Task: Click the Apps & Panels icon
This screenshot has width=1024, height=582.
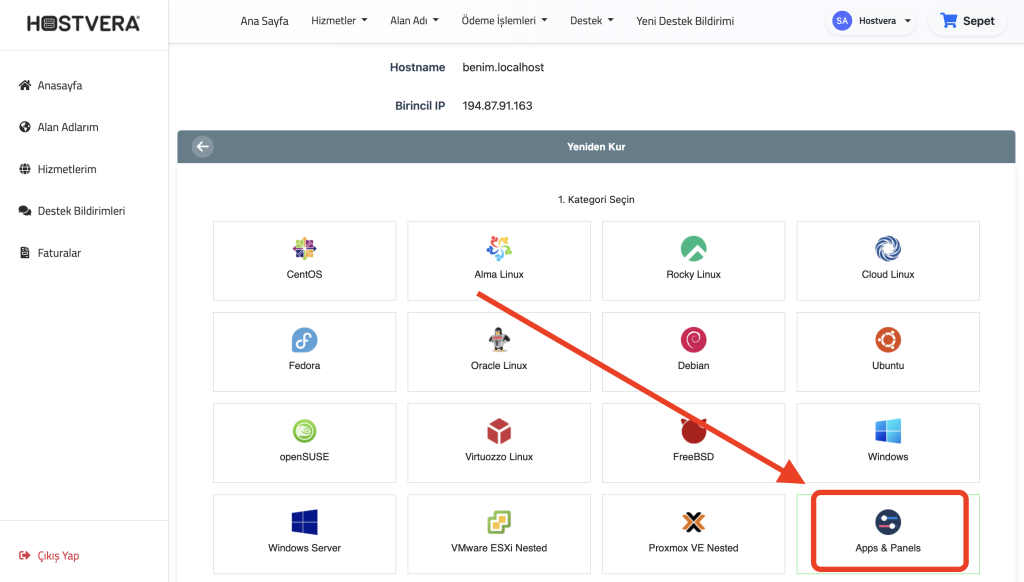Action: tap(888, 523)
